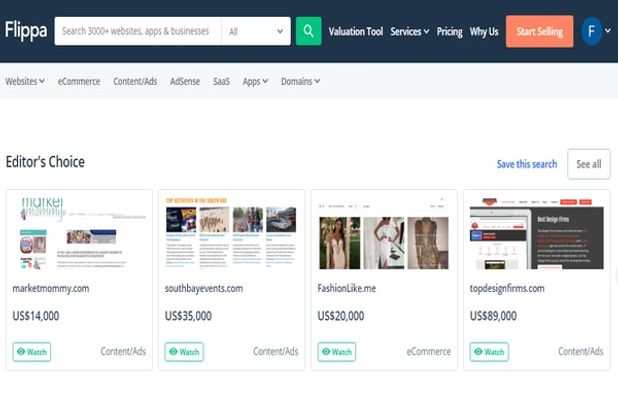Watch the FashionLike.me listing

pos(337,352)
